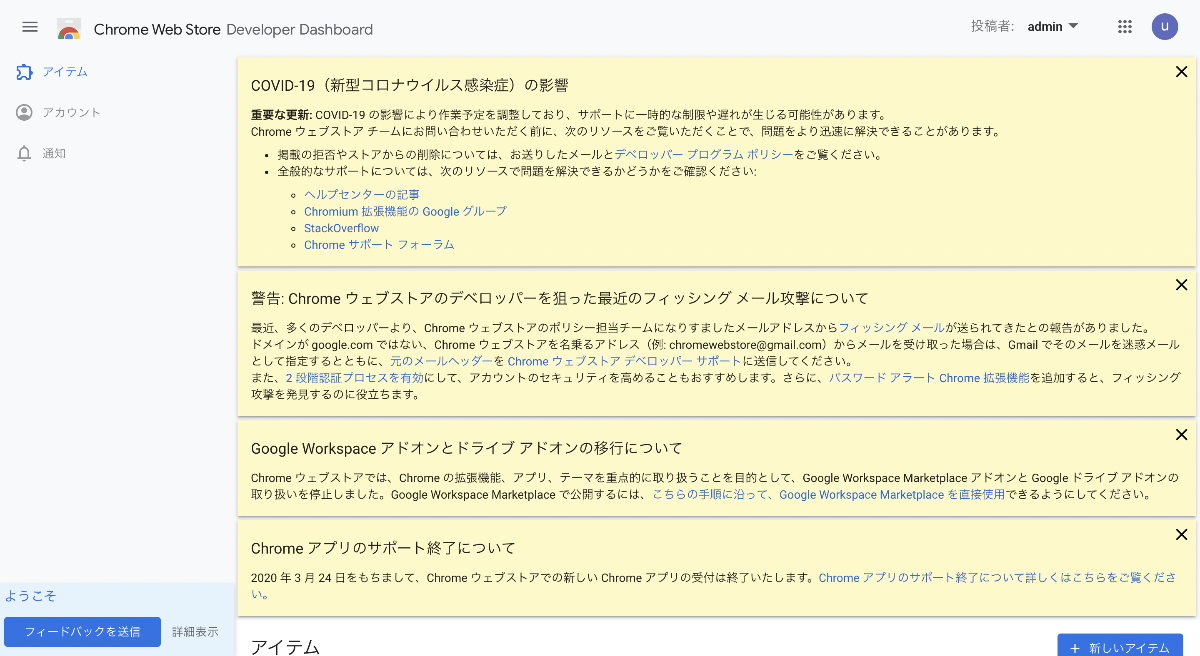Click the フィードバックを送信 button
The image size is (1200, 656).
tap(82, 632)
